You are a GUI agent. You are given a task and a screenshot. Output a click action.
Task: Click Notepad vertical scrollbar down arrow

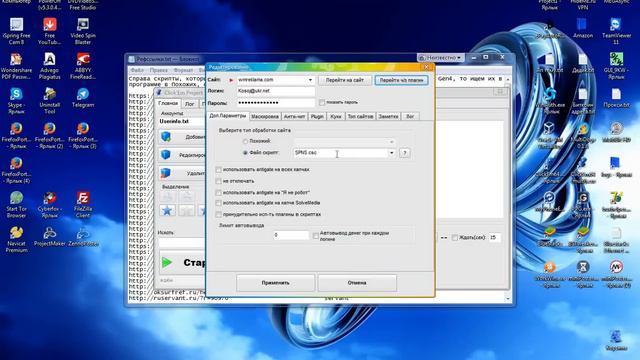coord(508,299)
